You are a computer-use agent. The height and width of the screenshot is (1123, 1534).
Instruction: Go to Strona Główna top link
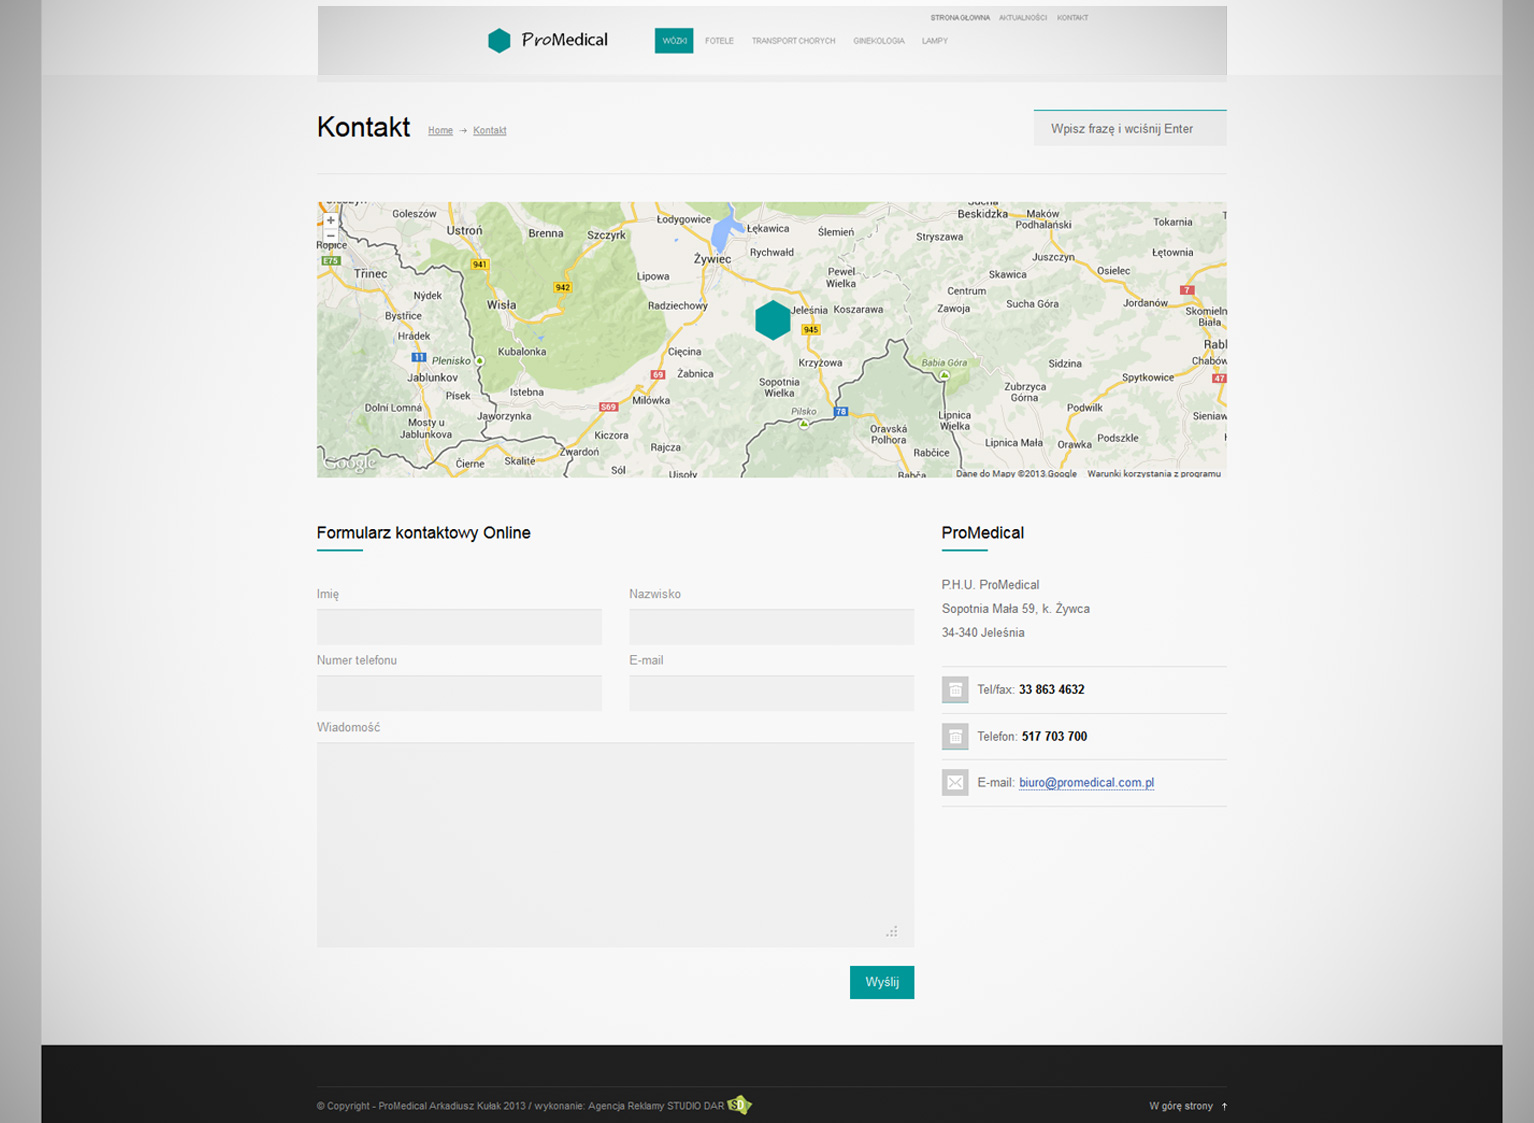[x=960, y=18]
